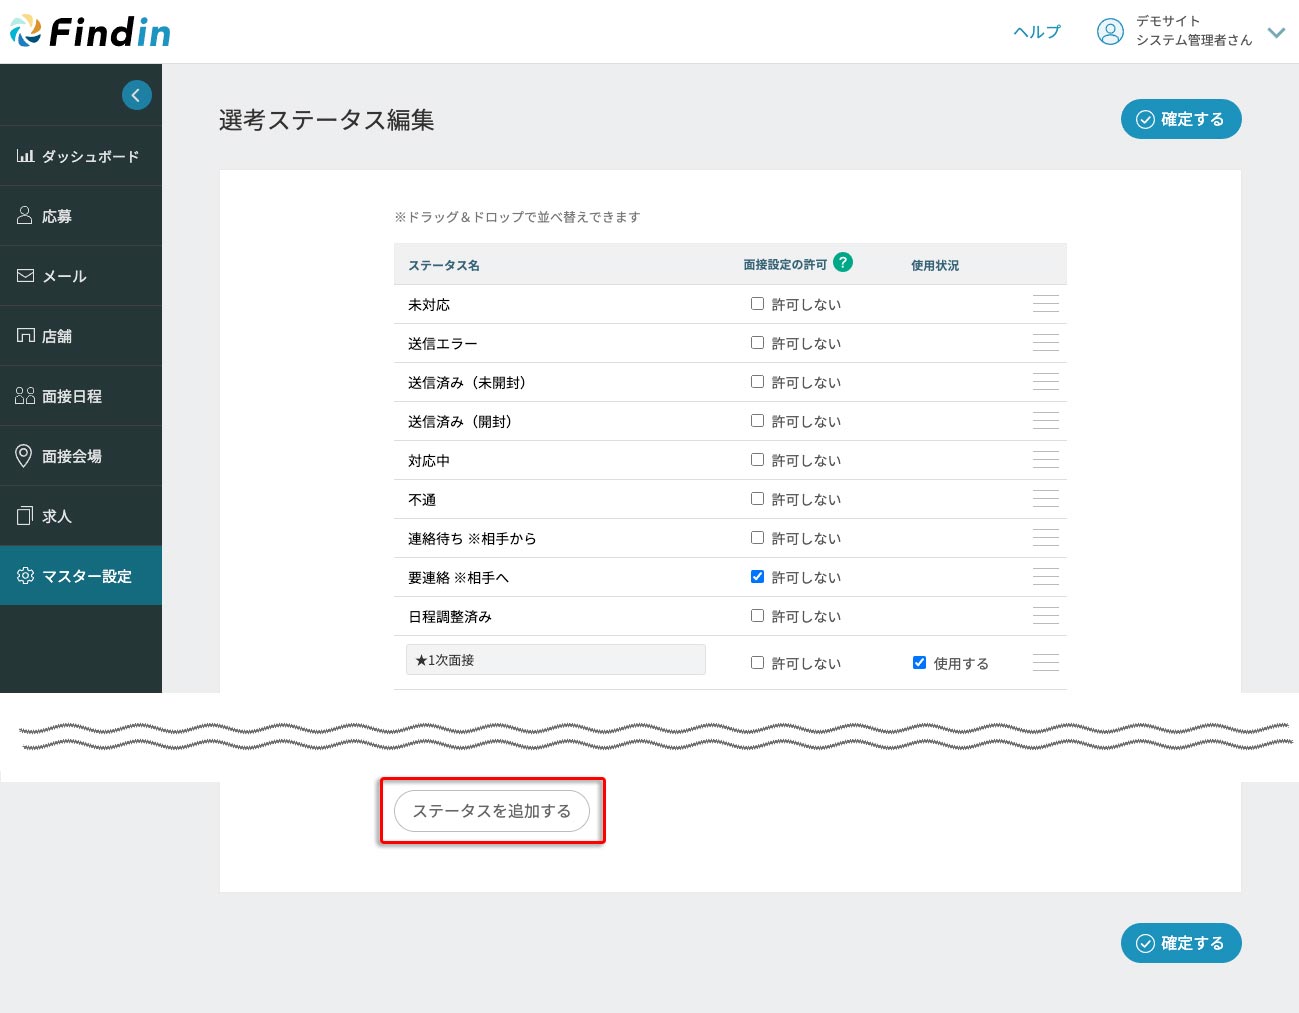
Task: Grab the drag handle for 未対応 row
Action: pos(1045,304)
